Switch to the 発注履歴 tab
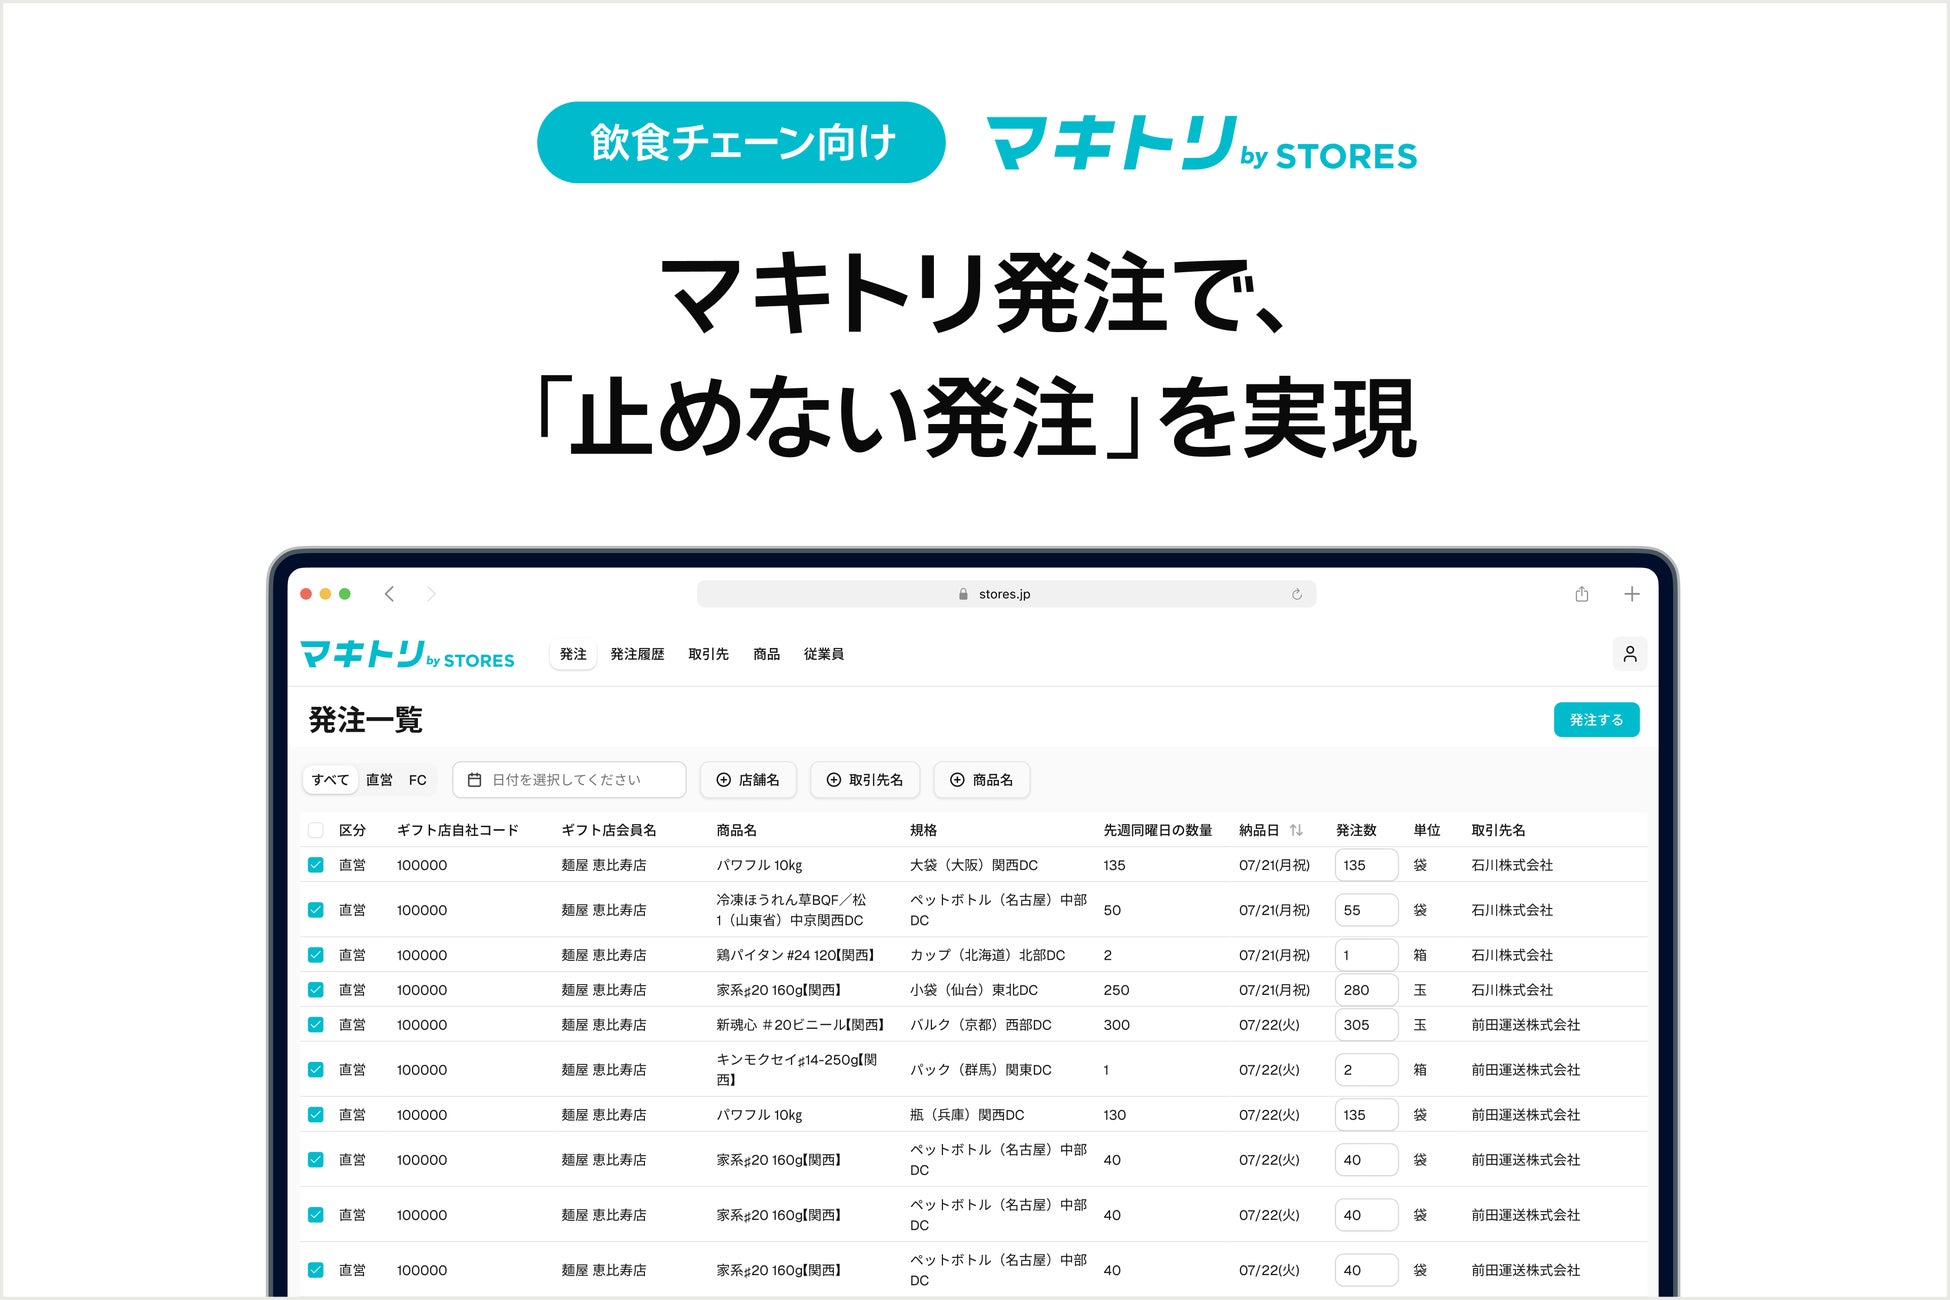Screen dimensions: 1950x1300 click(636, 653)
